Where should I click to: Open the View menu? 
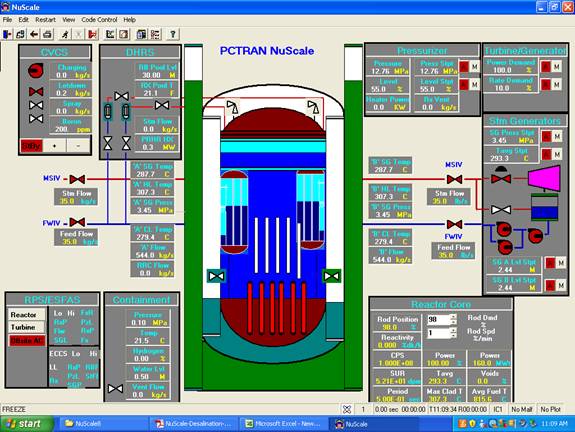coord(69,19)
